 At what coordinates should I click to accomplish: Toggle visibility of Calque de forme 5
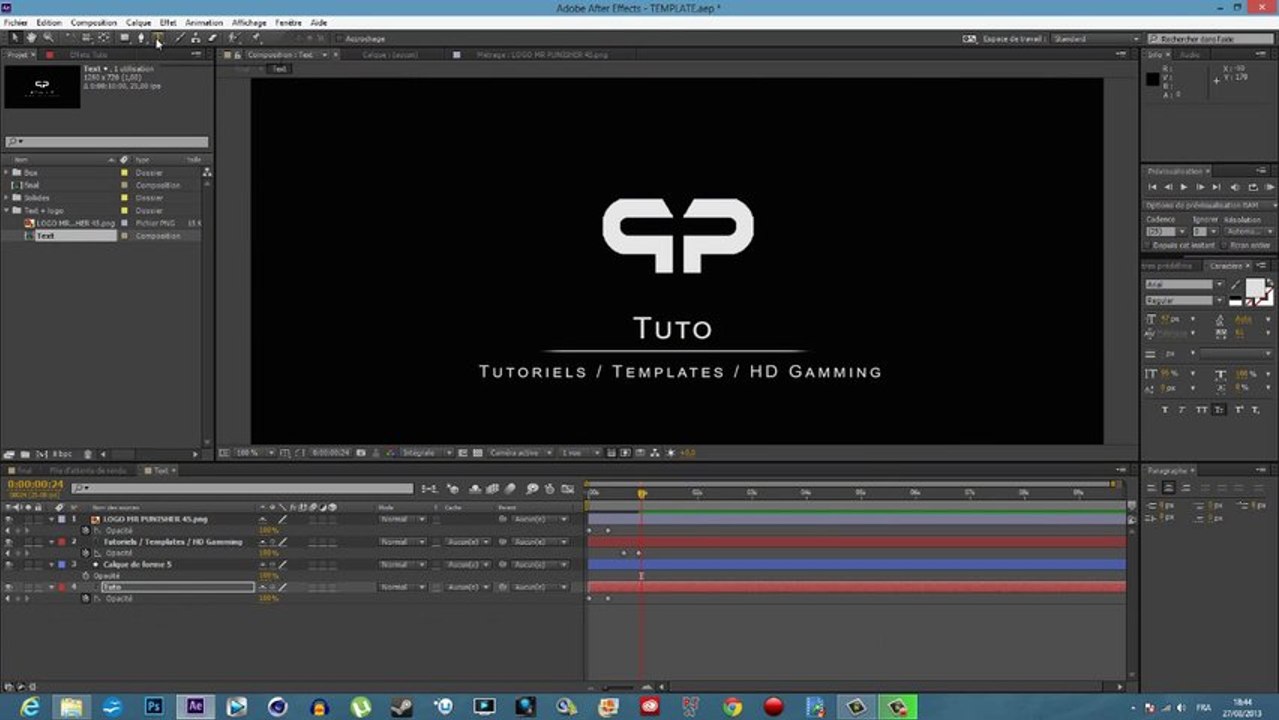(x=8, y=565)
